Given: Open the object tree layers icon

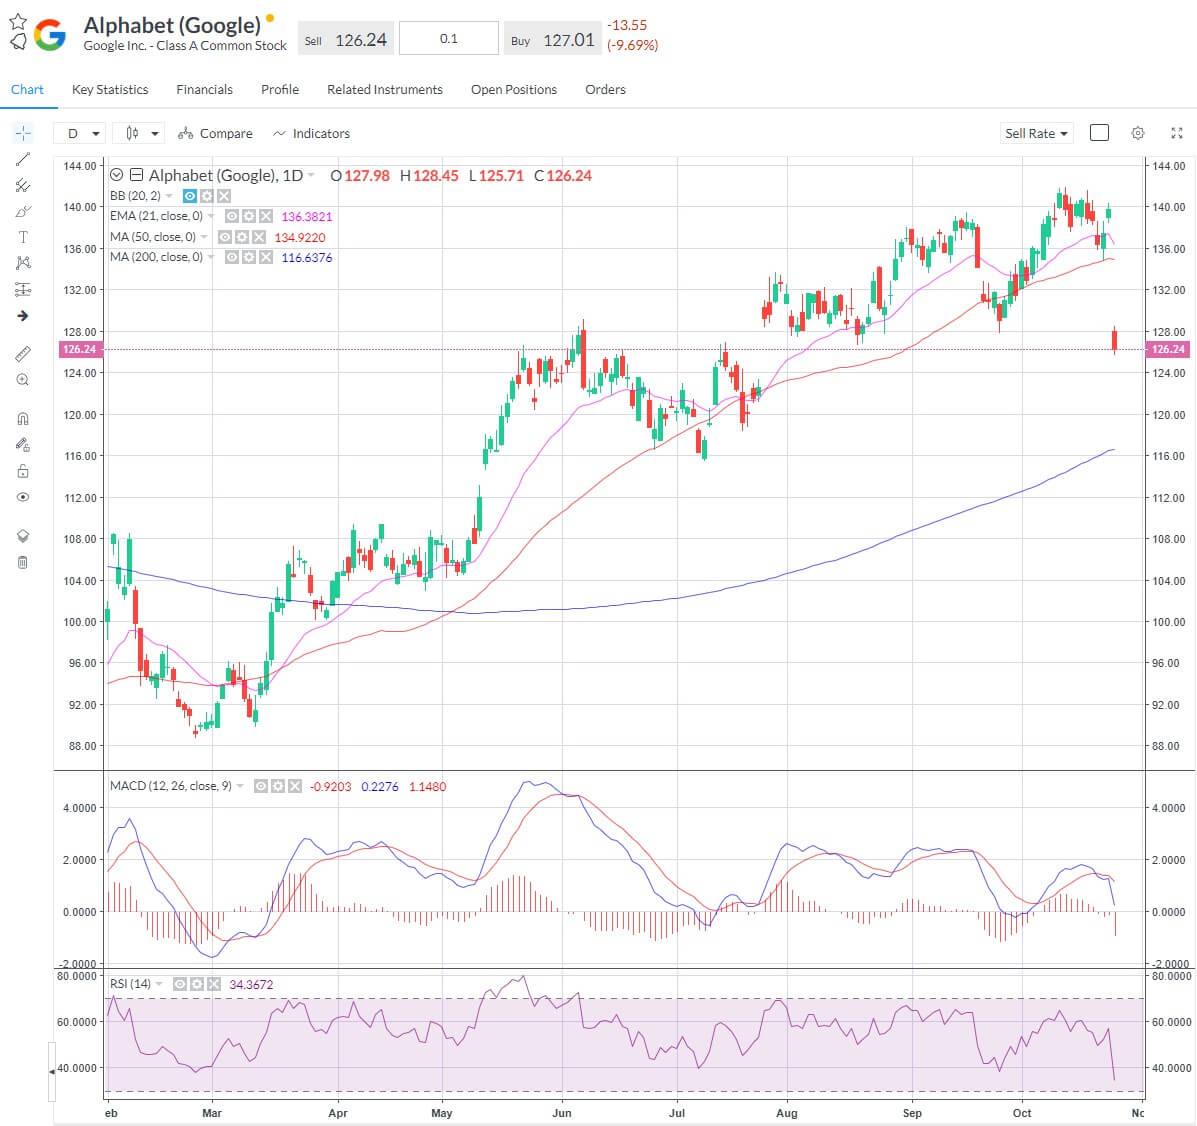Looking at the screenshot, I should (x=23, y=536).
